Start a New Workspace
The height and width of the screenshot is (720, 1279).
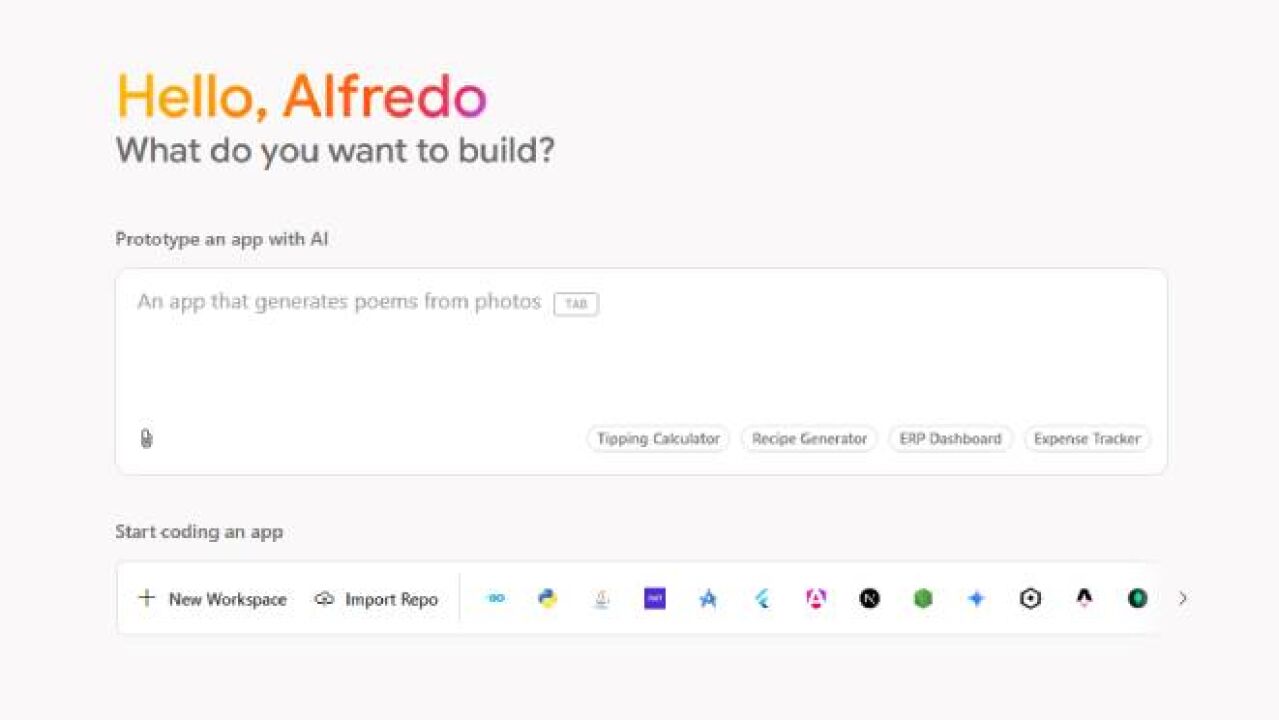tap(213, 598)
